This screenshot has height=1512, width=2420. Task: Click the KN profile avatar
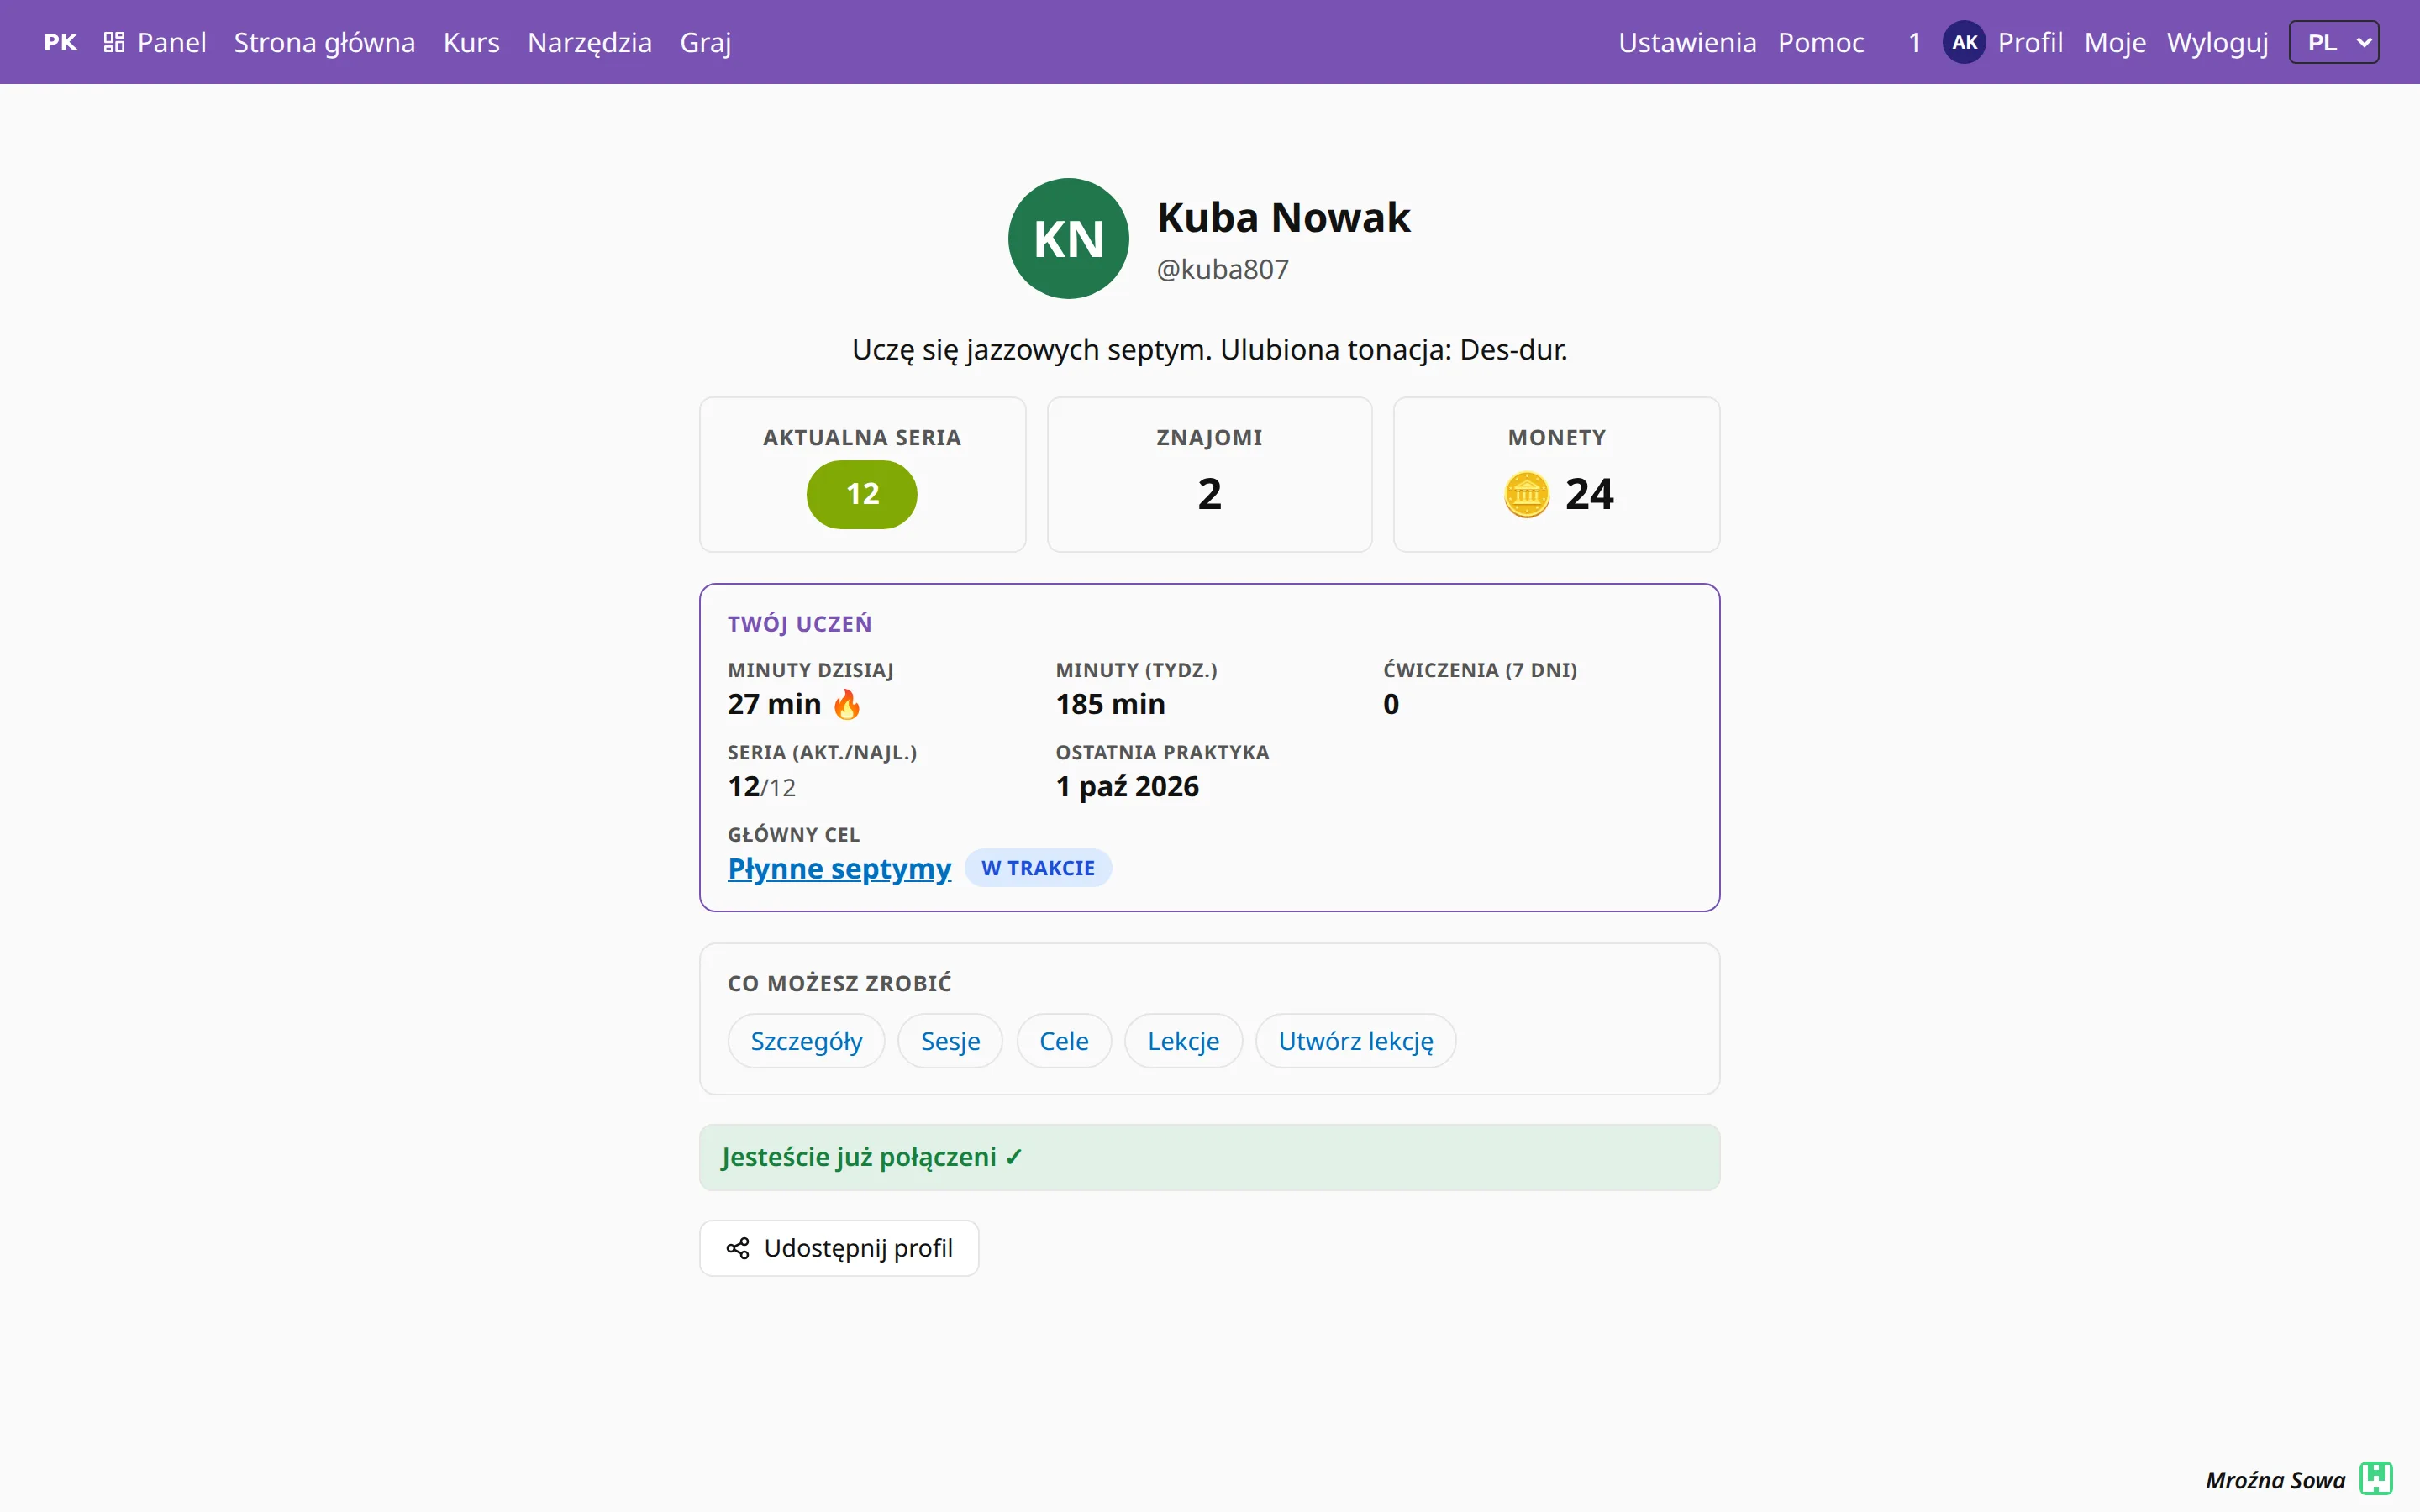(x=1068, y=238)
